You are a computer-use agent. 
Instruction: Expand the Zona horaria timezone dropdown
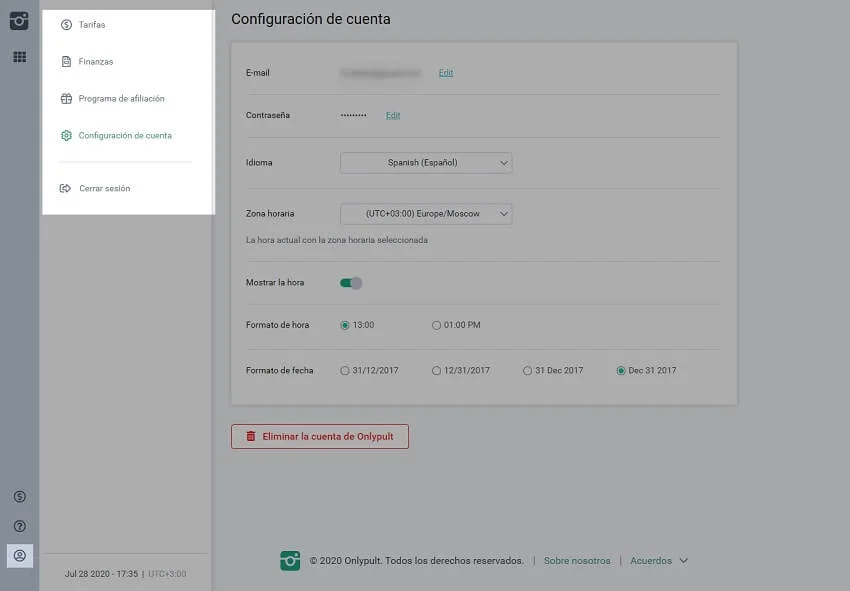(426, 214)
